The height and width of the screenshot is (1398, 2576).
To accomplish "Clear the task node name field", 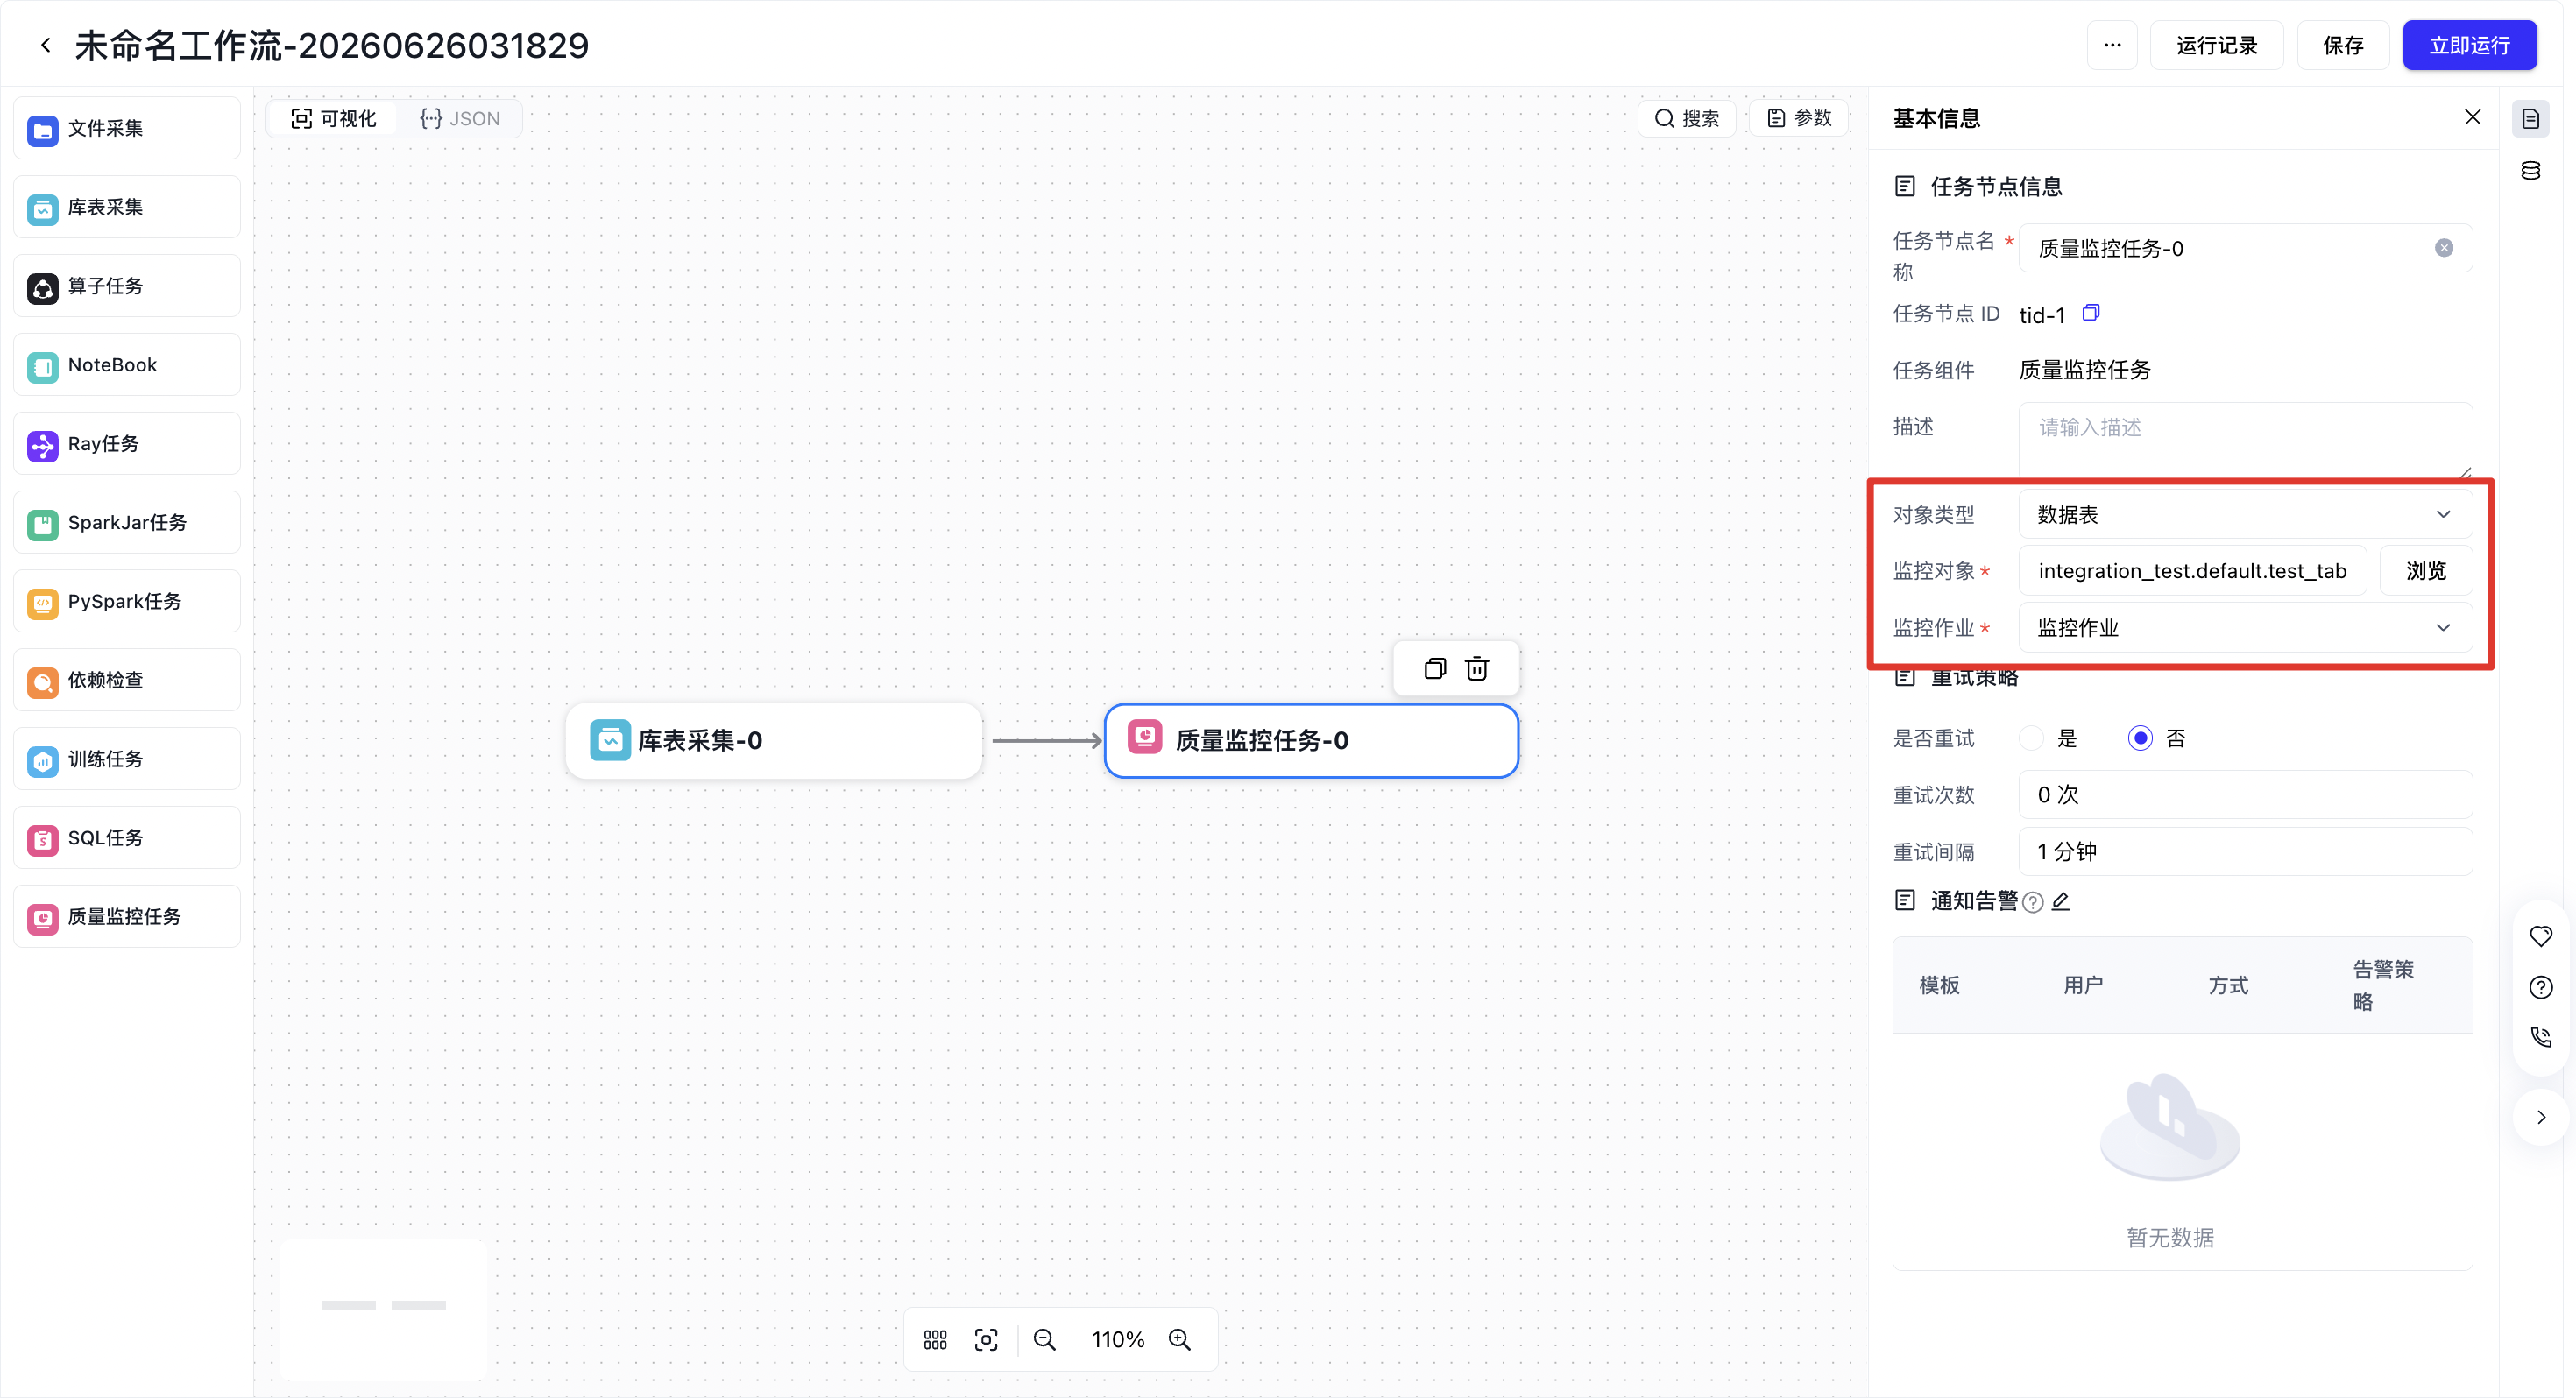I will [2443, 247].
